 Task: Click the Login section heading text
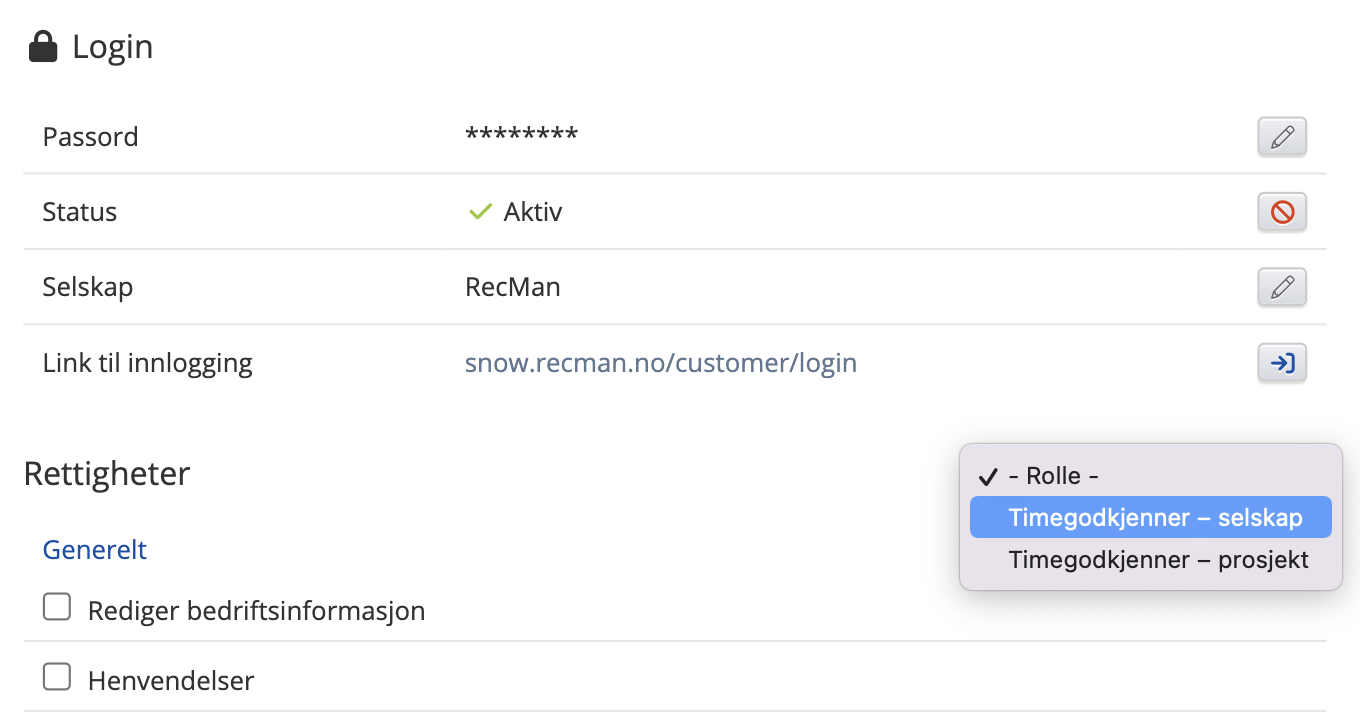pos(112,47)
